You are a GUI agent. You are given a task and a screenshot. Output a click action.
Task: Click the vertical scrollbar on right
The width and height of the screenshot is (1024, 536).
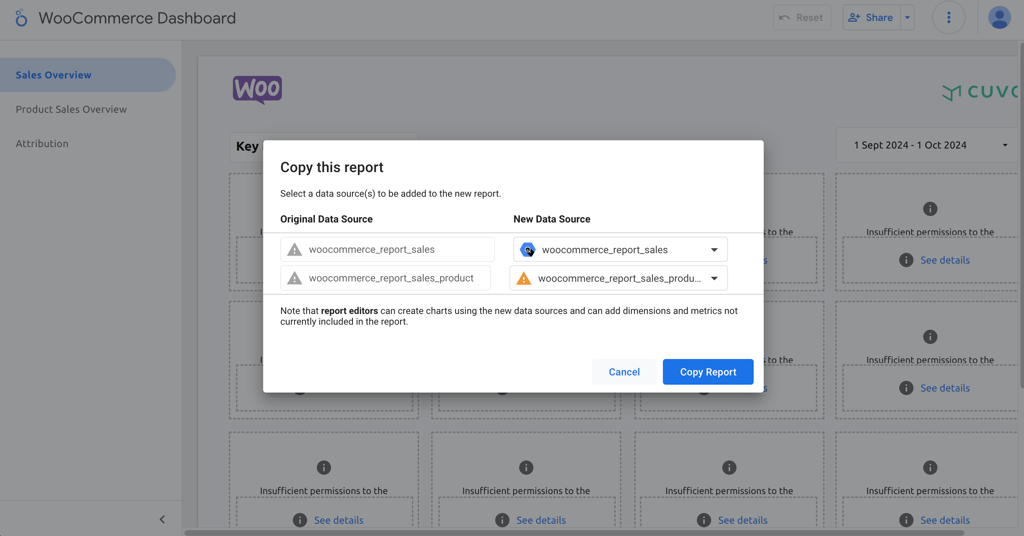click(1021, 215)
